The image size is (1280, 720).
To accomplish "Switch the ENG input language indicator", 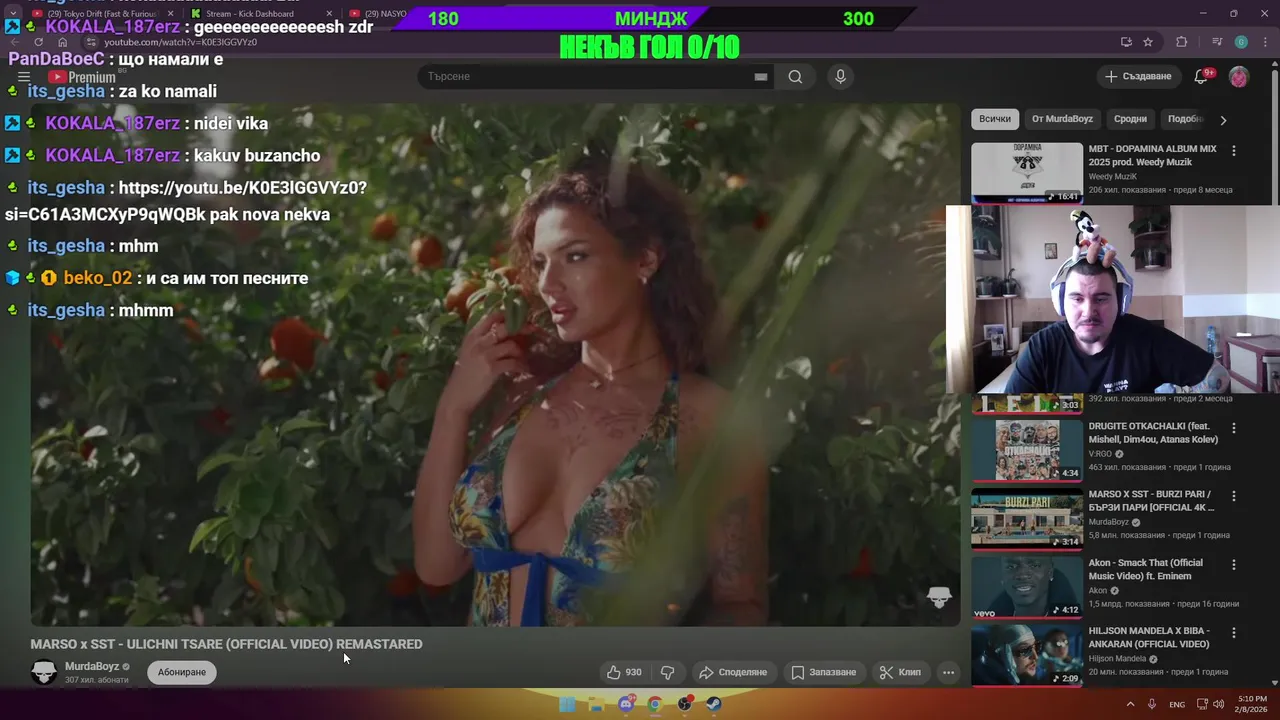I will pyautogui.click(x=1177, y=704).
